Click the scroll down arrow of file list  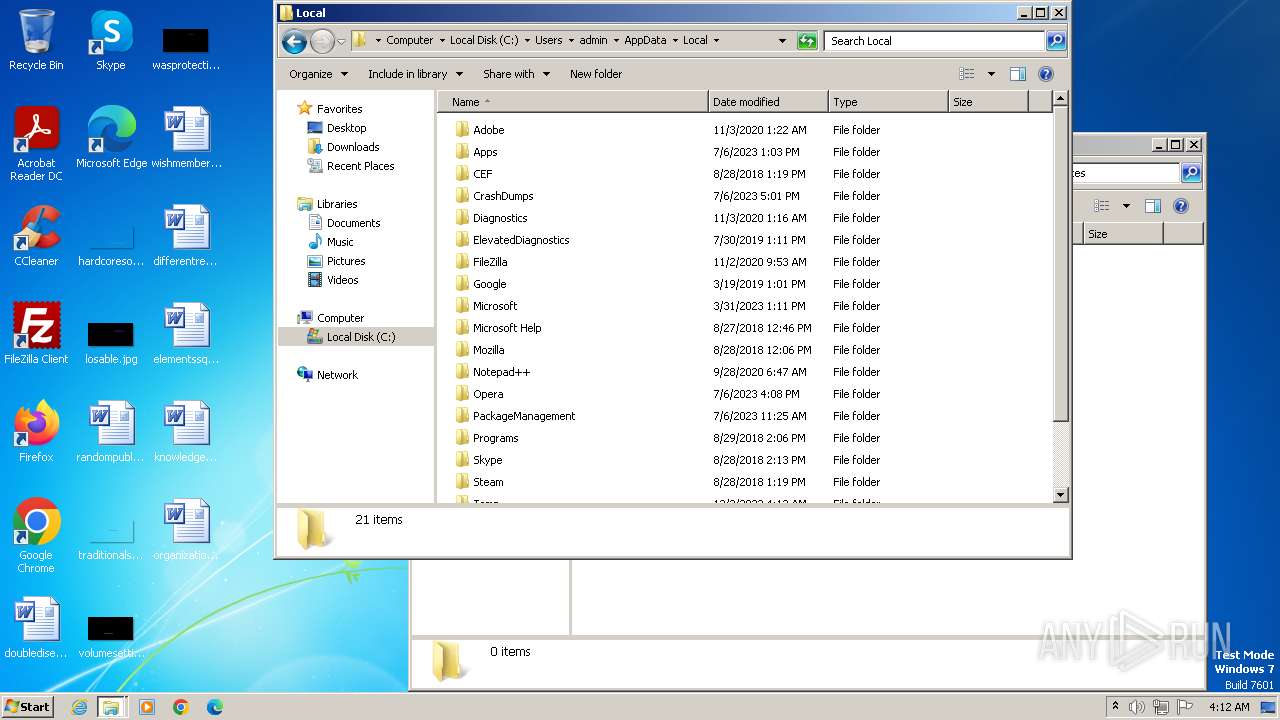click(x=1061, y=495)
